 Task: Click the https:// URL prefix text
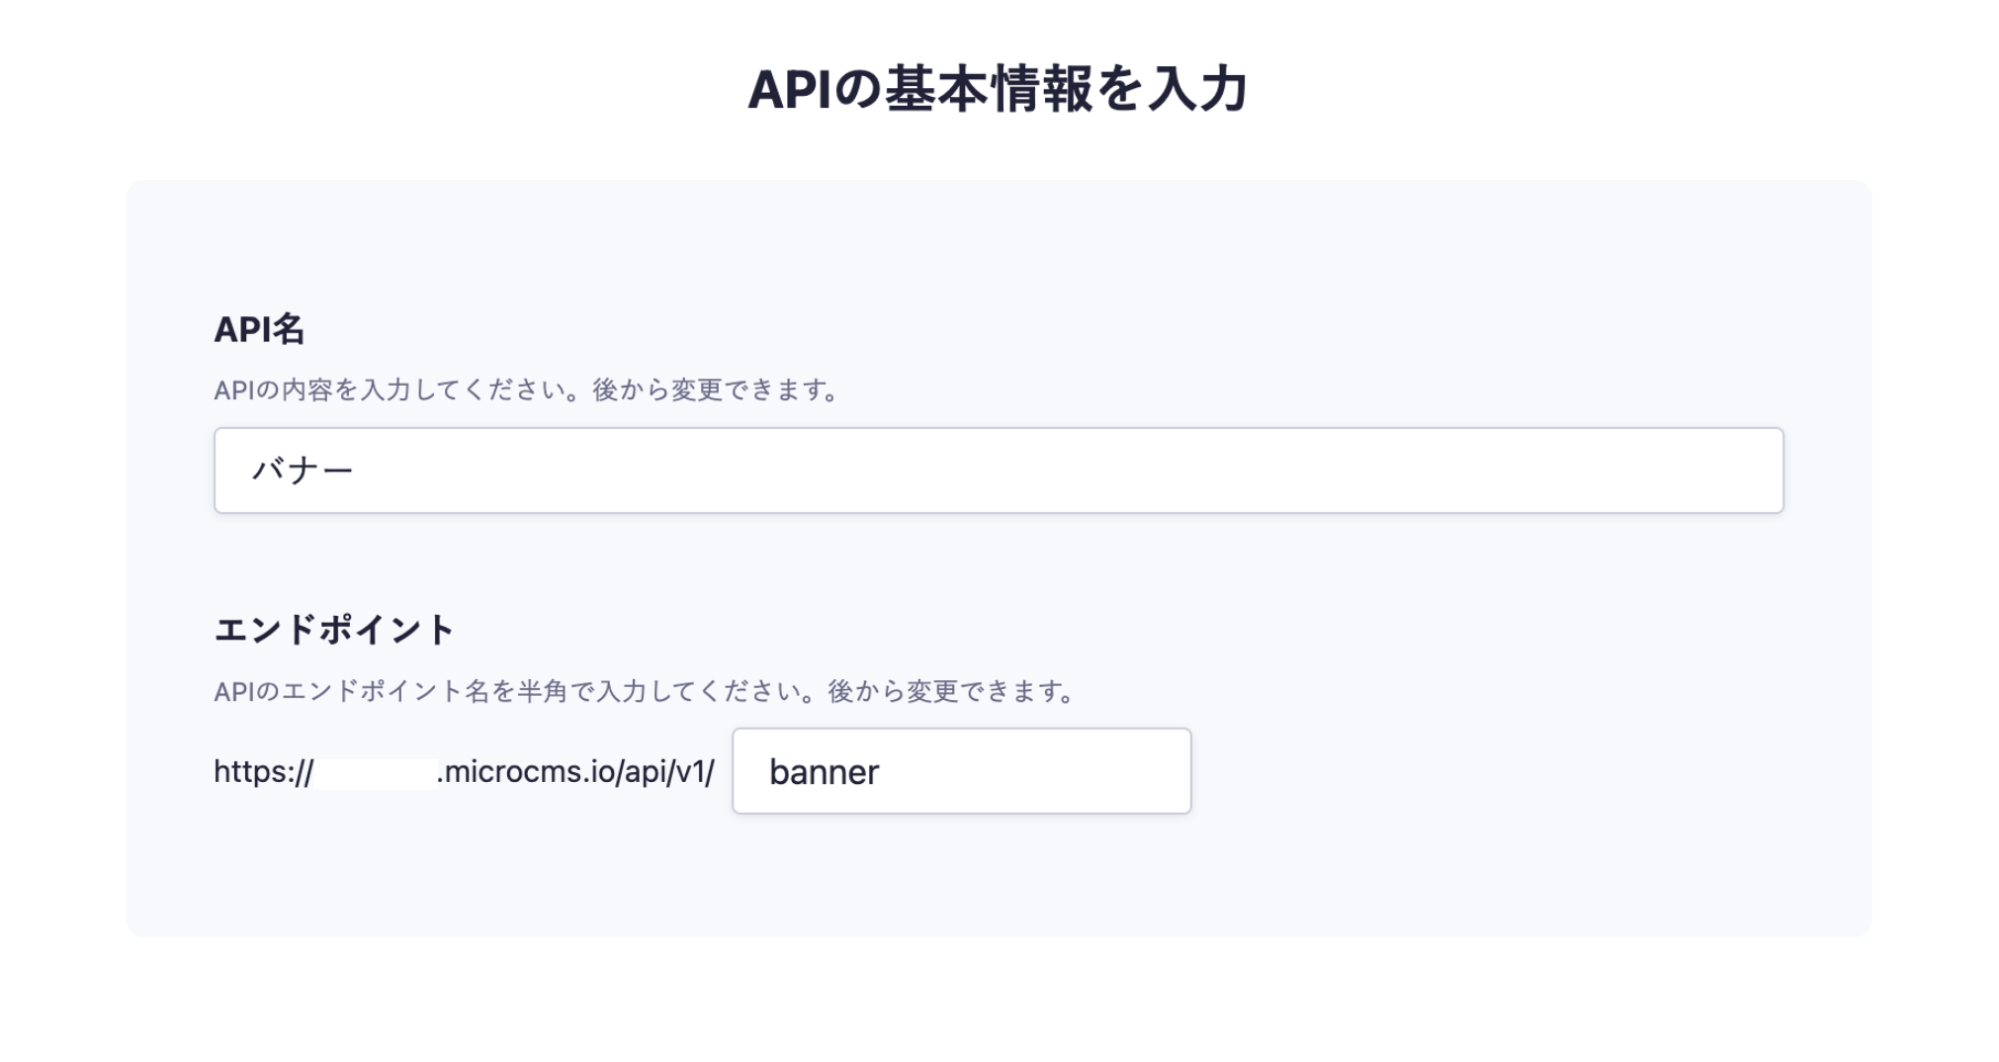coord(263,772)
